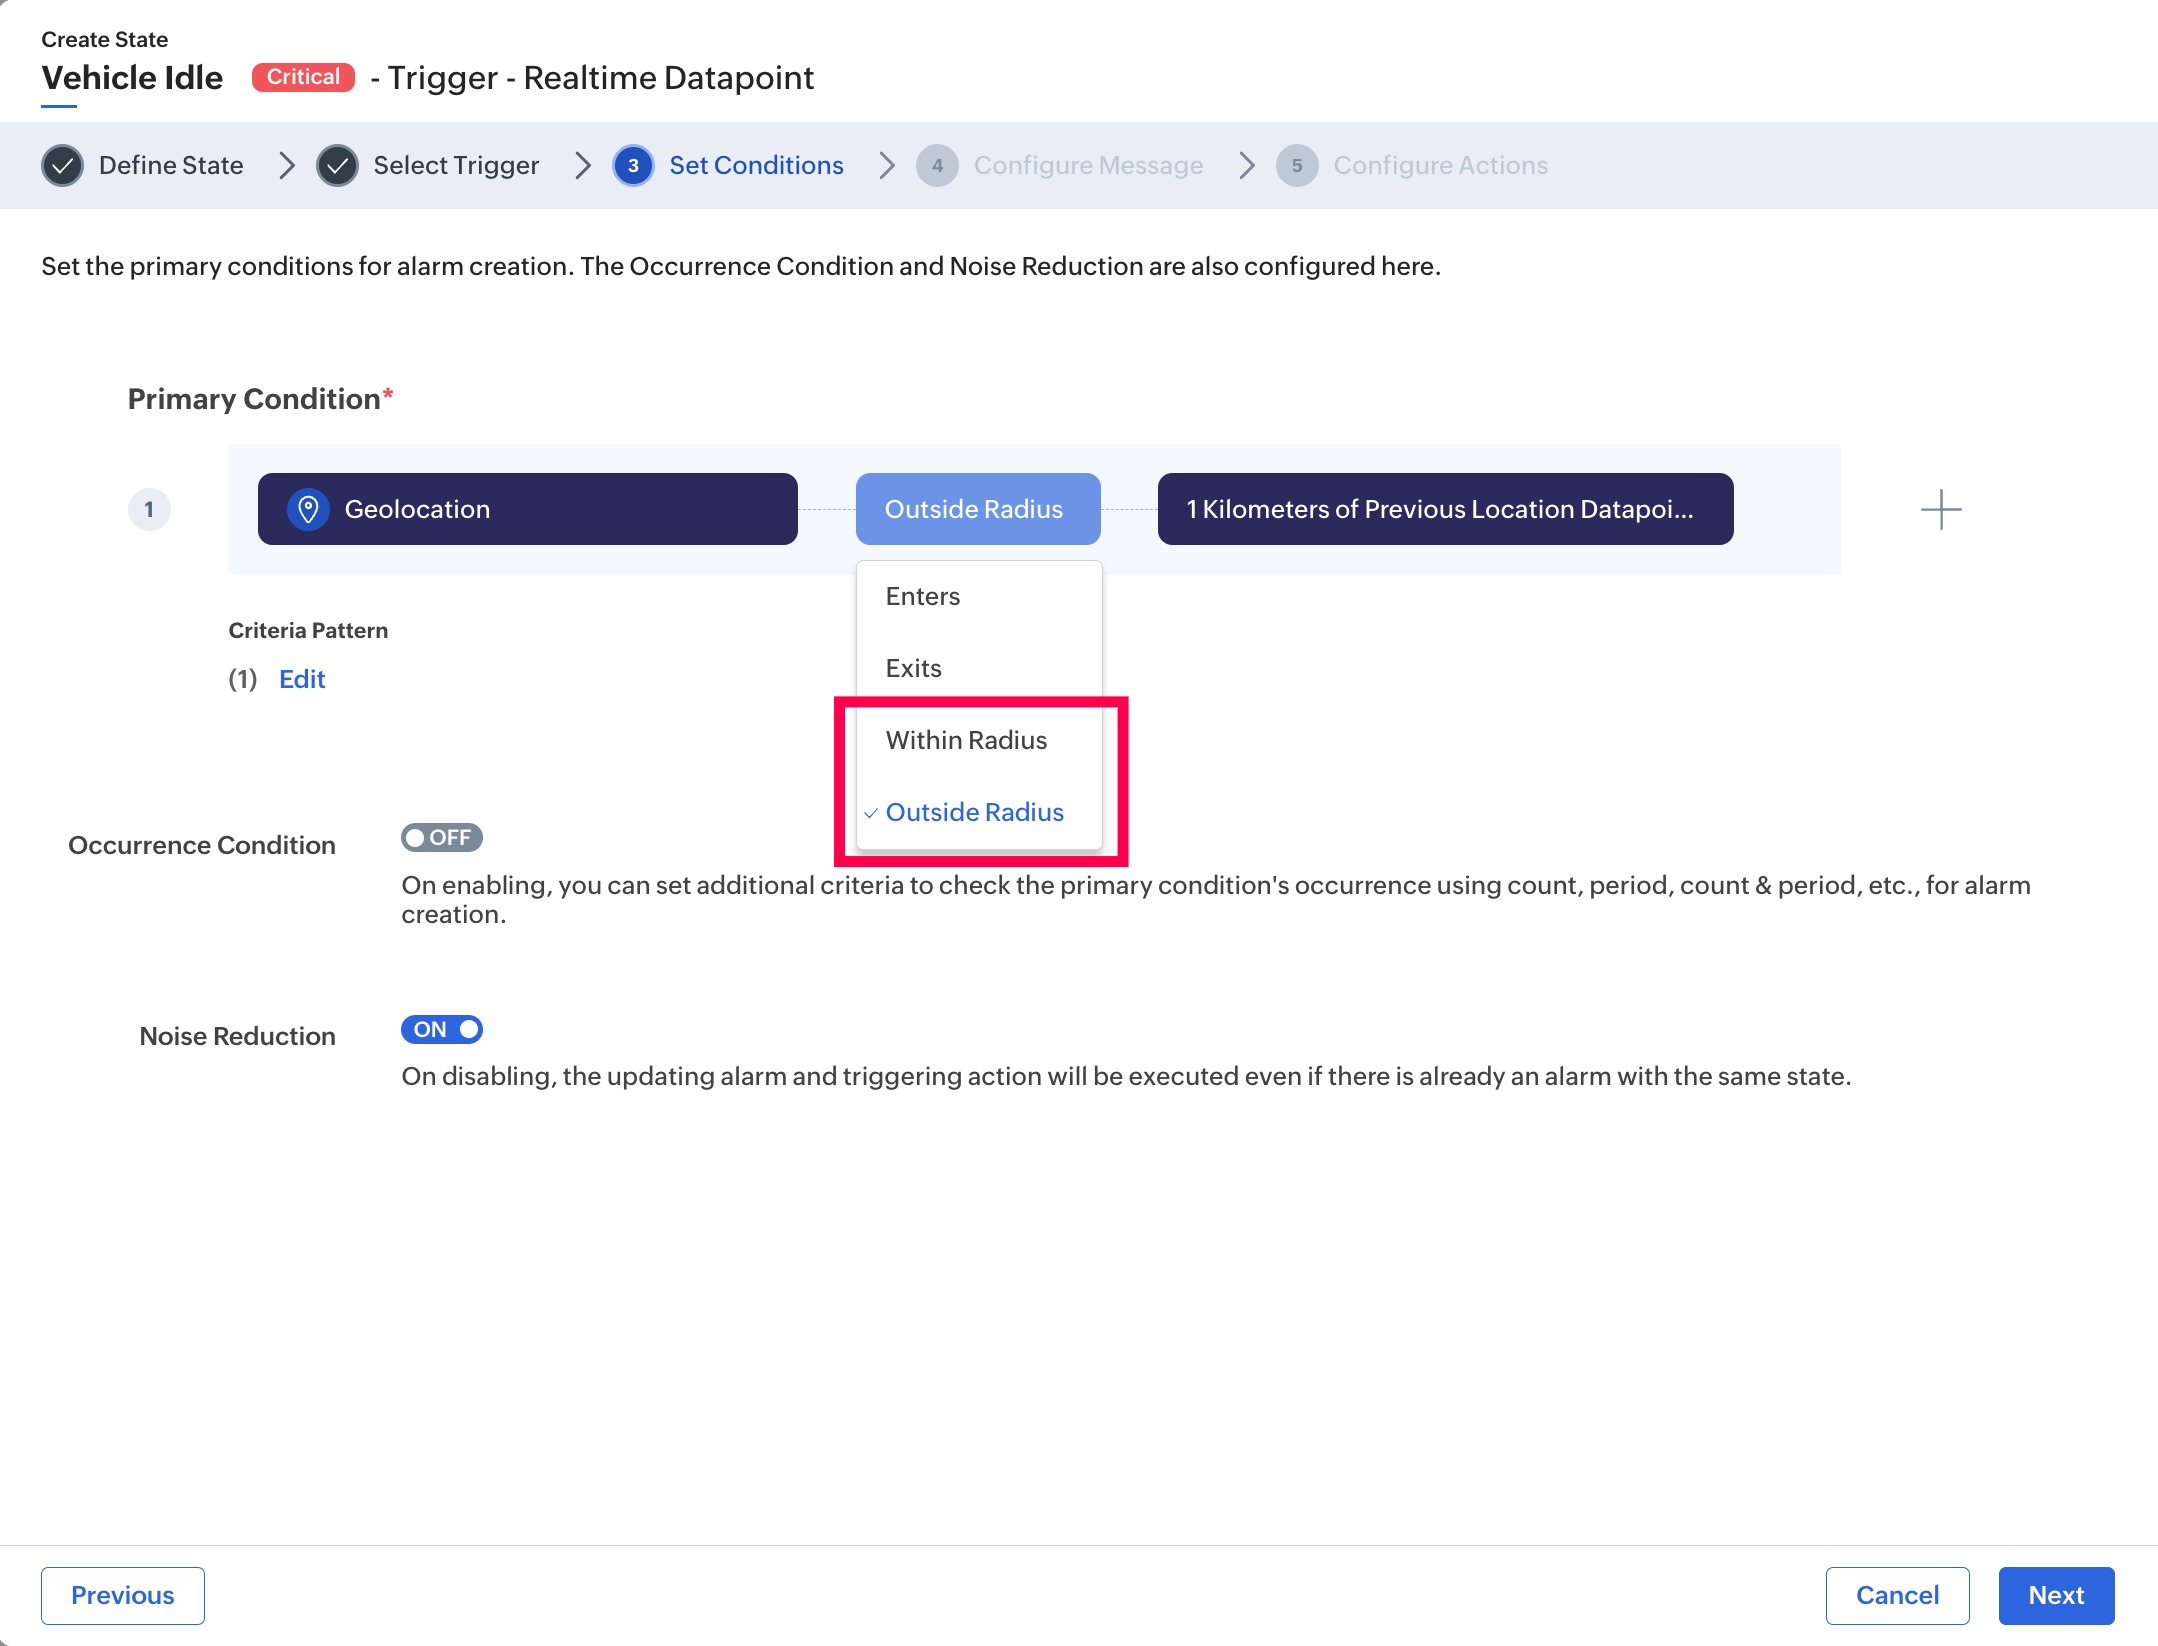This screenshot has height=1646, width=2158.
Task: Open the Geolocation field dropdown
Action: 527,509
